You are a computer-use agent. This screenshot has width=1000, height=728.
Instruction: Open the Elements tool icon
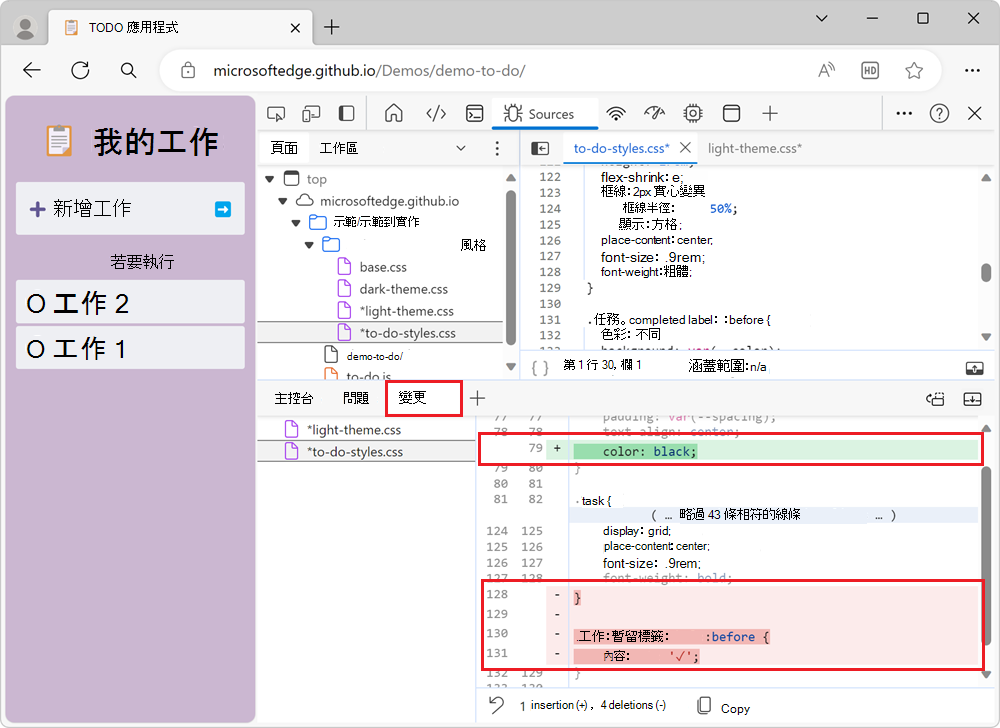[x=436, y=113]
